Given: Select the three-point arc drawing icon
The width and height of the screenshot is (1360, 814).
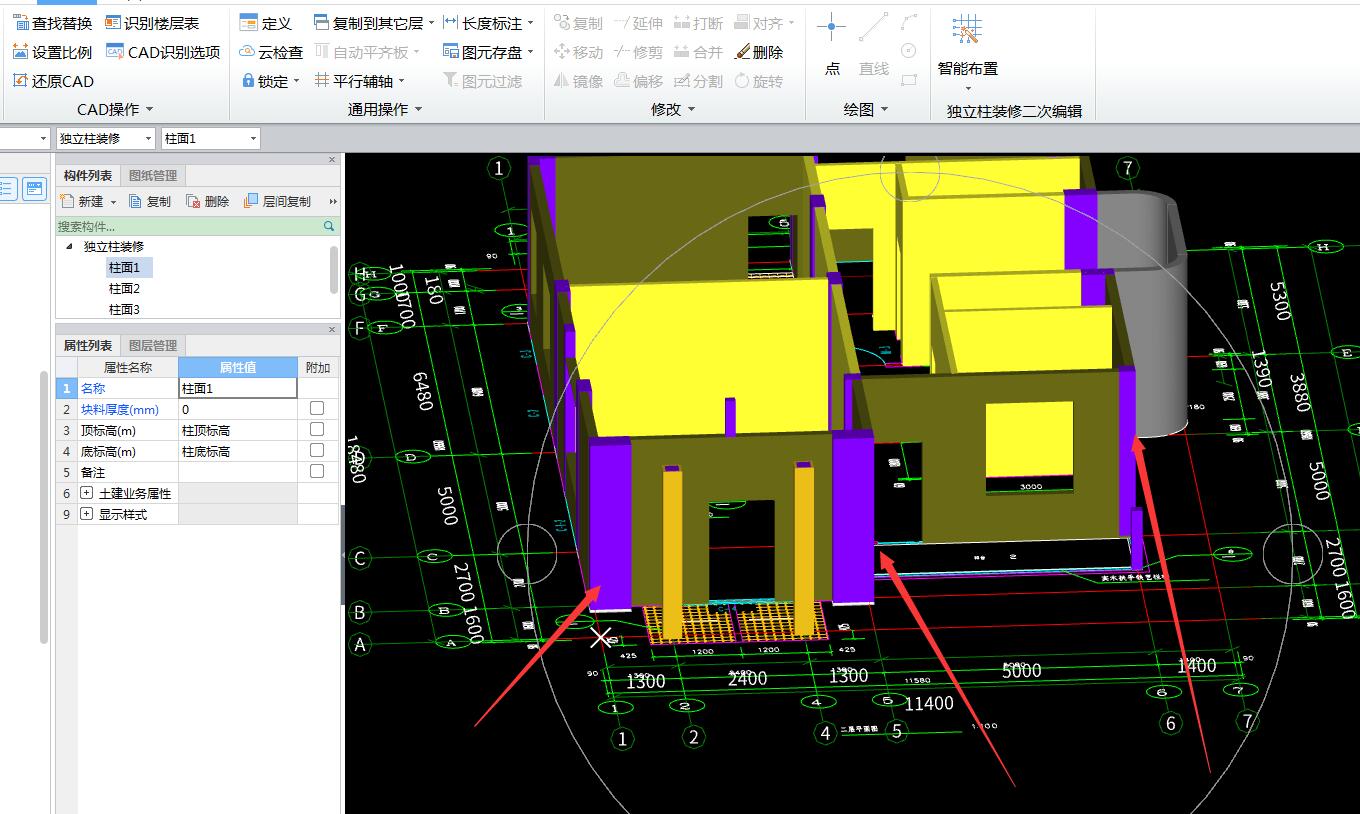Looking at the screenshot, I should click(x=909, y=22).
